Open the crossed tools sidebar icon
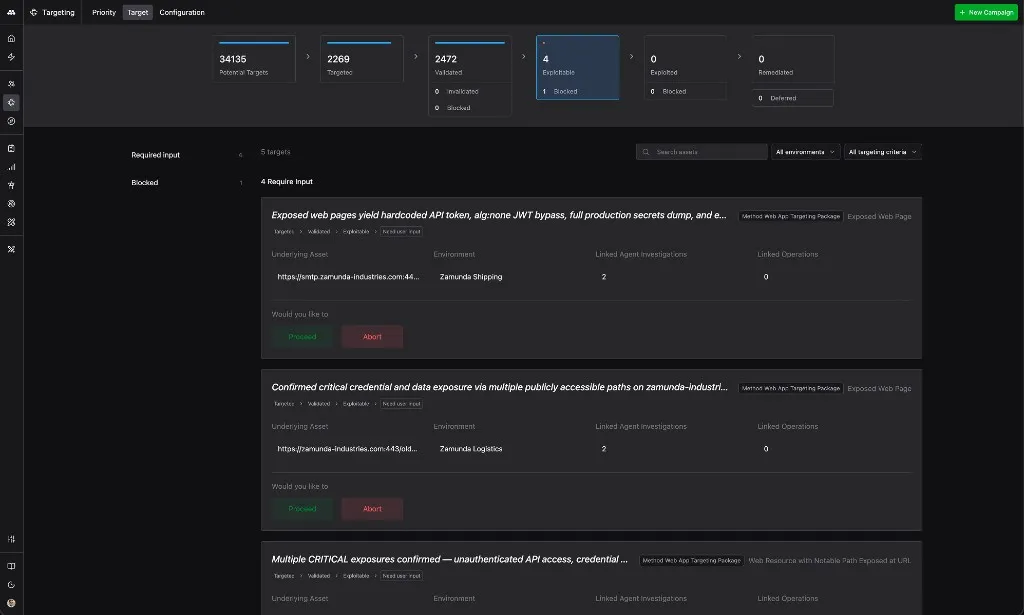This screenshot has height=615, width=1024. coord(11,249)
